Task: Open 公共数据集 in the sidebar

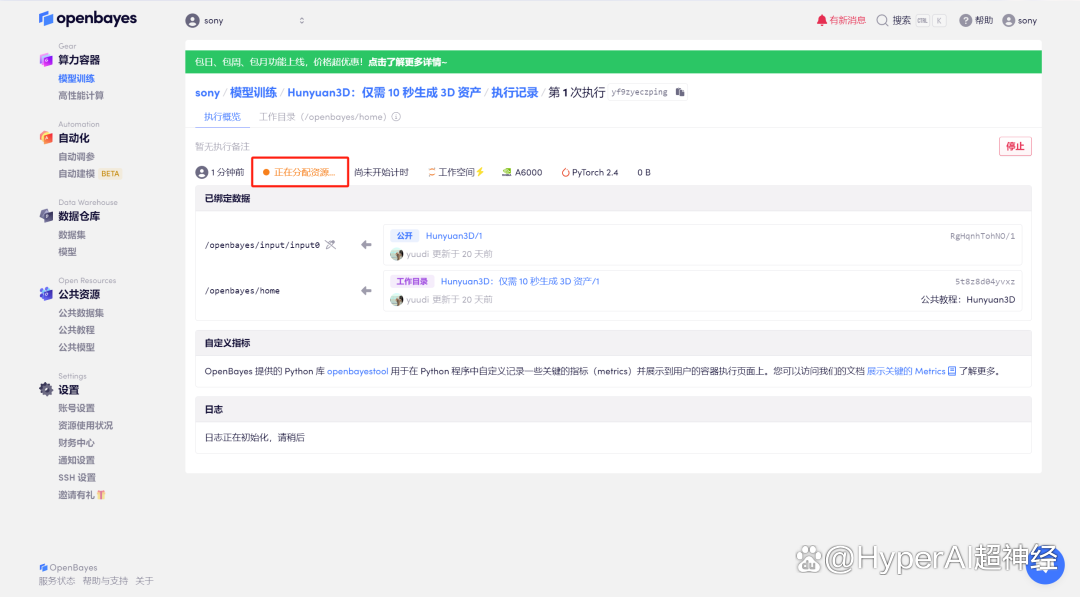Action: pyautogui.click(x=81, y=313)
